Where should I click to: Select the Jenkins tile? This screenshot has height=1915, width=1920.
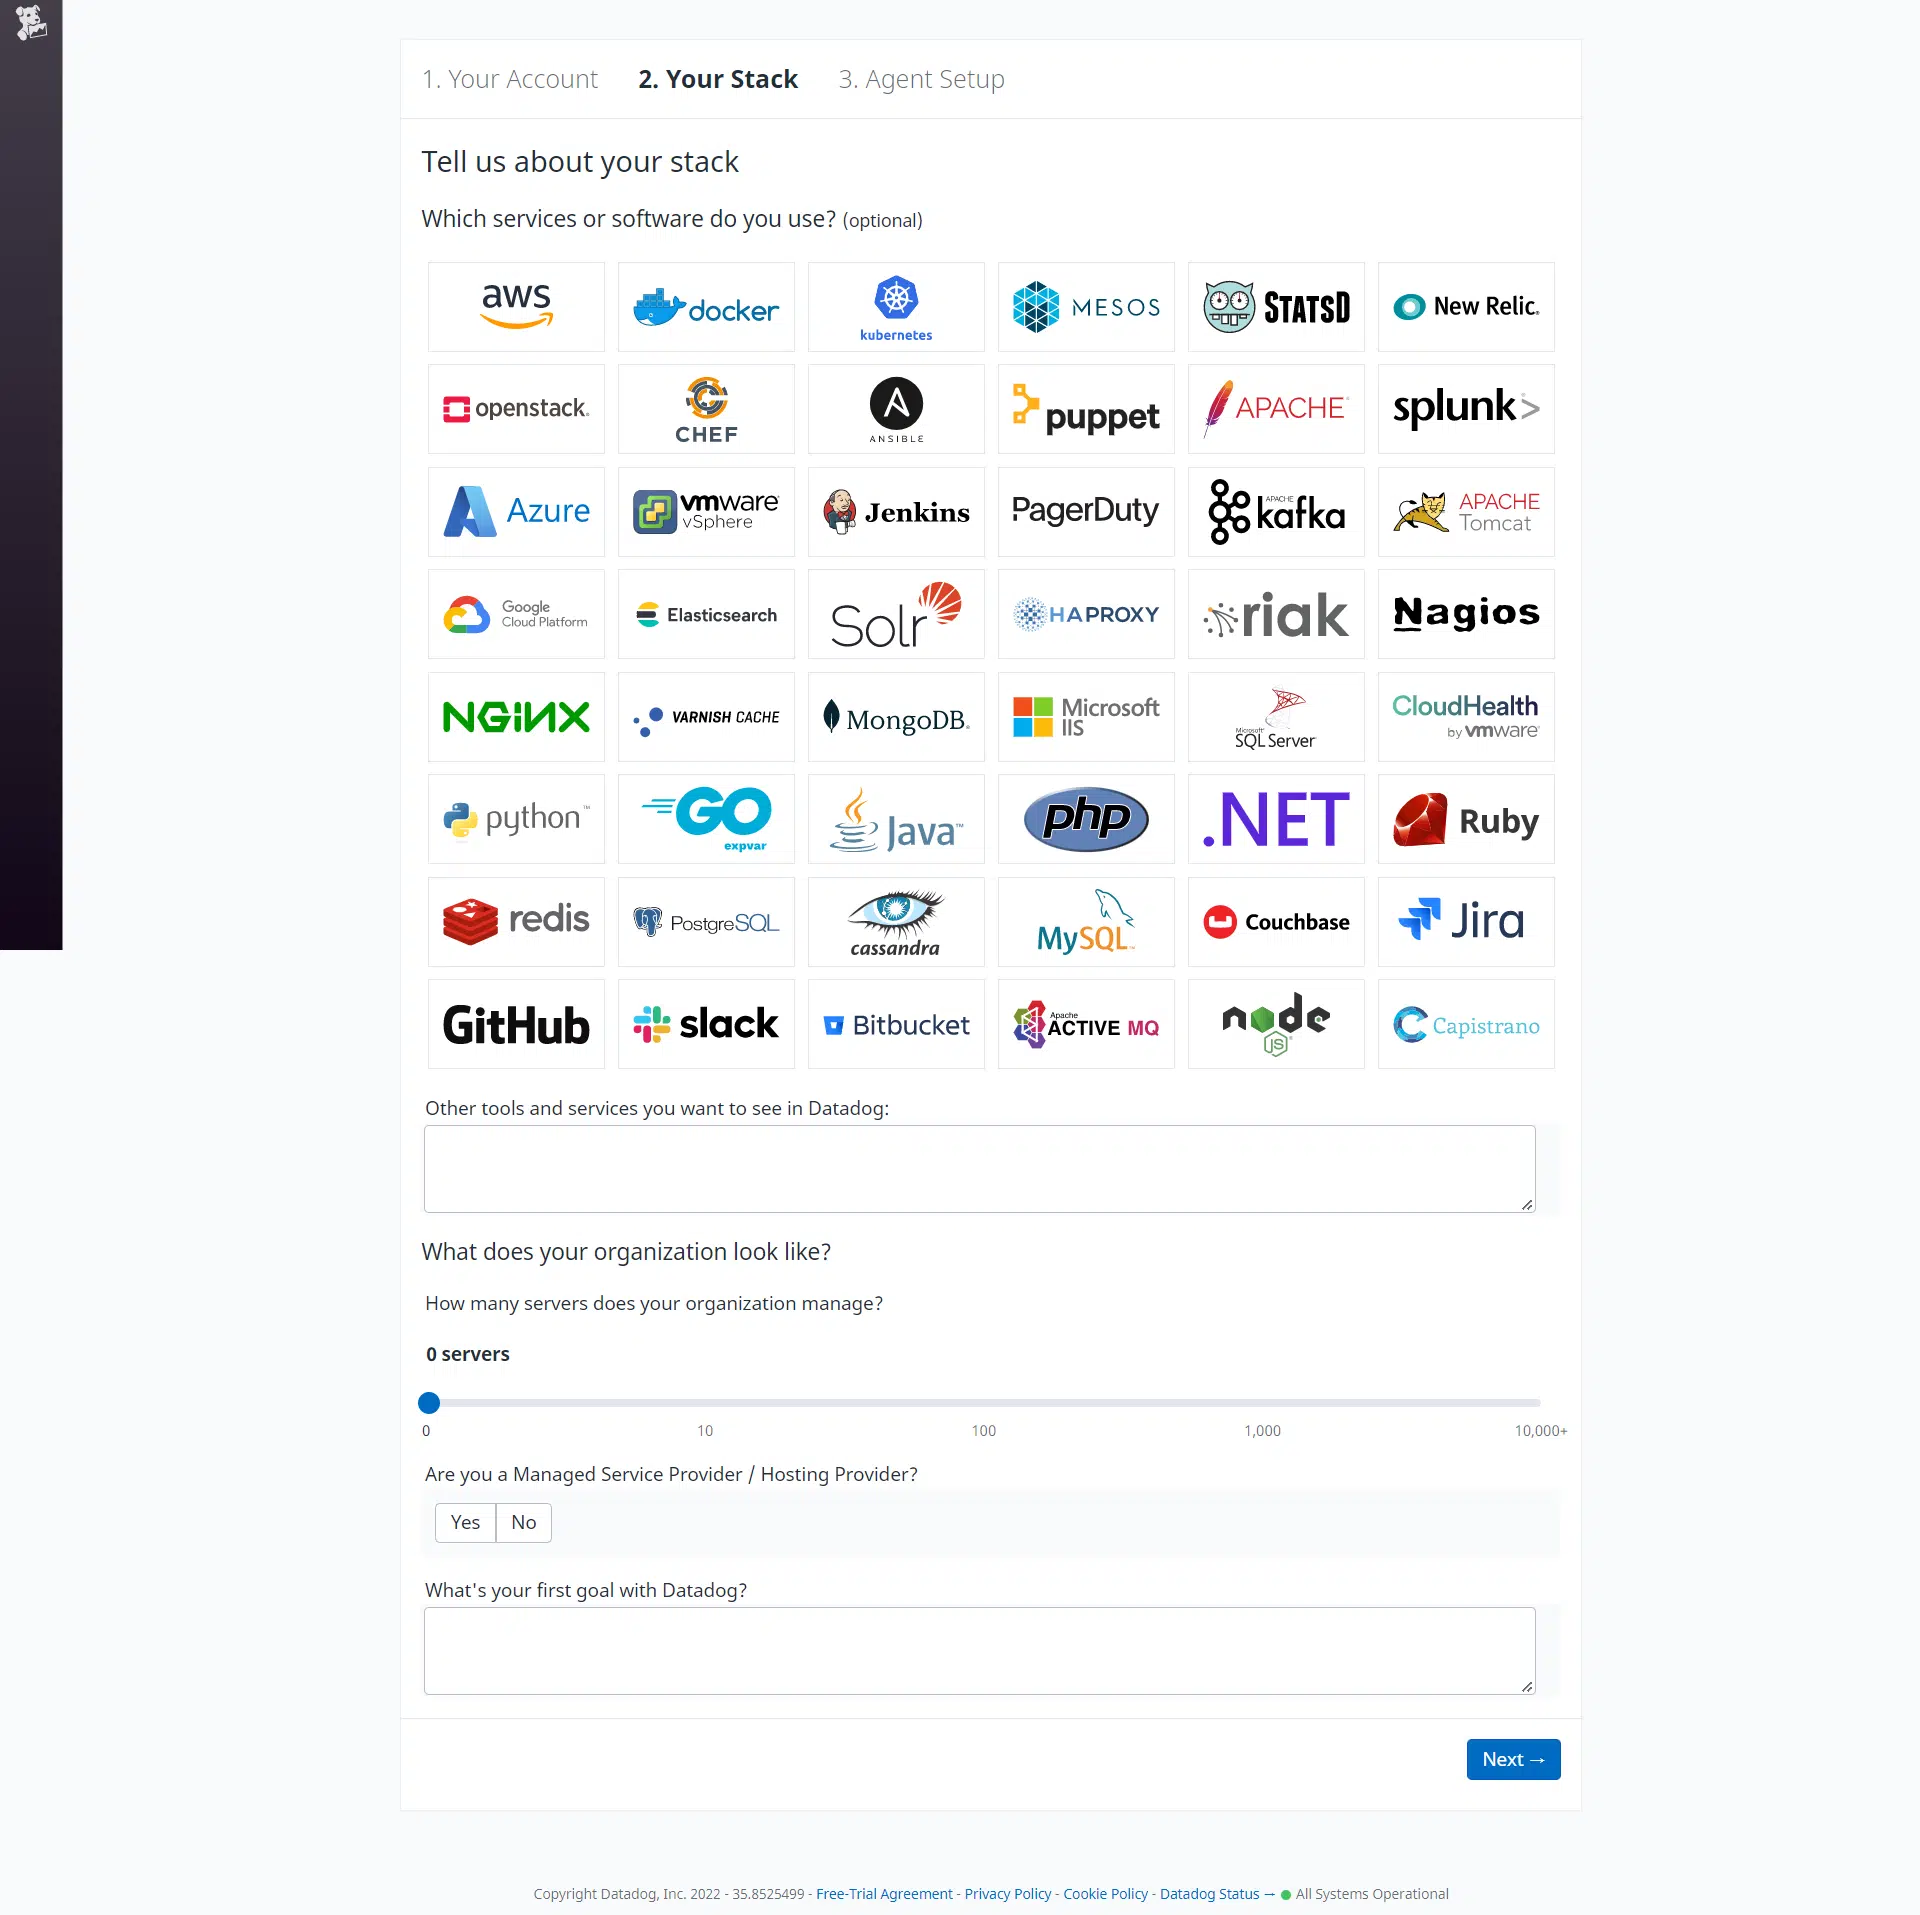click(x=896, y=512)
